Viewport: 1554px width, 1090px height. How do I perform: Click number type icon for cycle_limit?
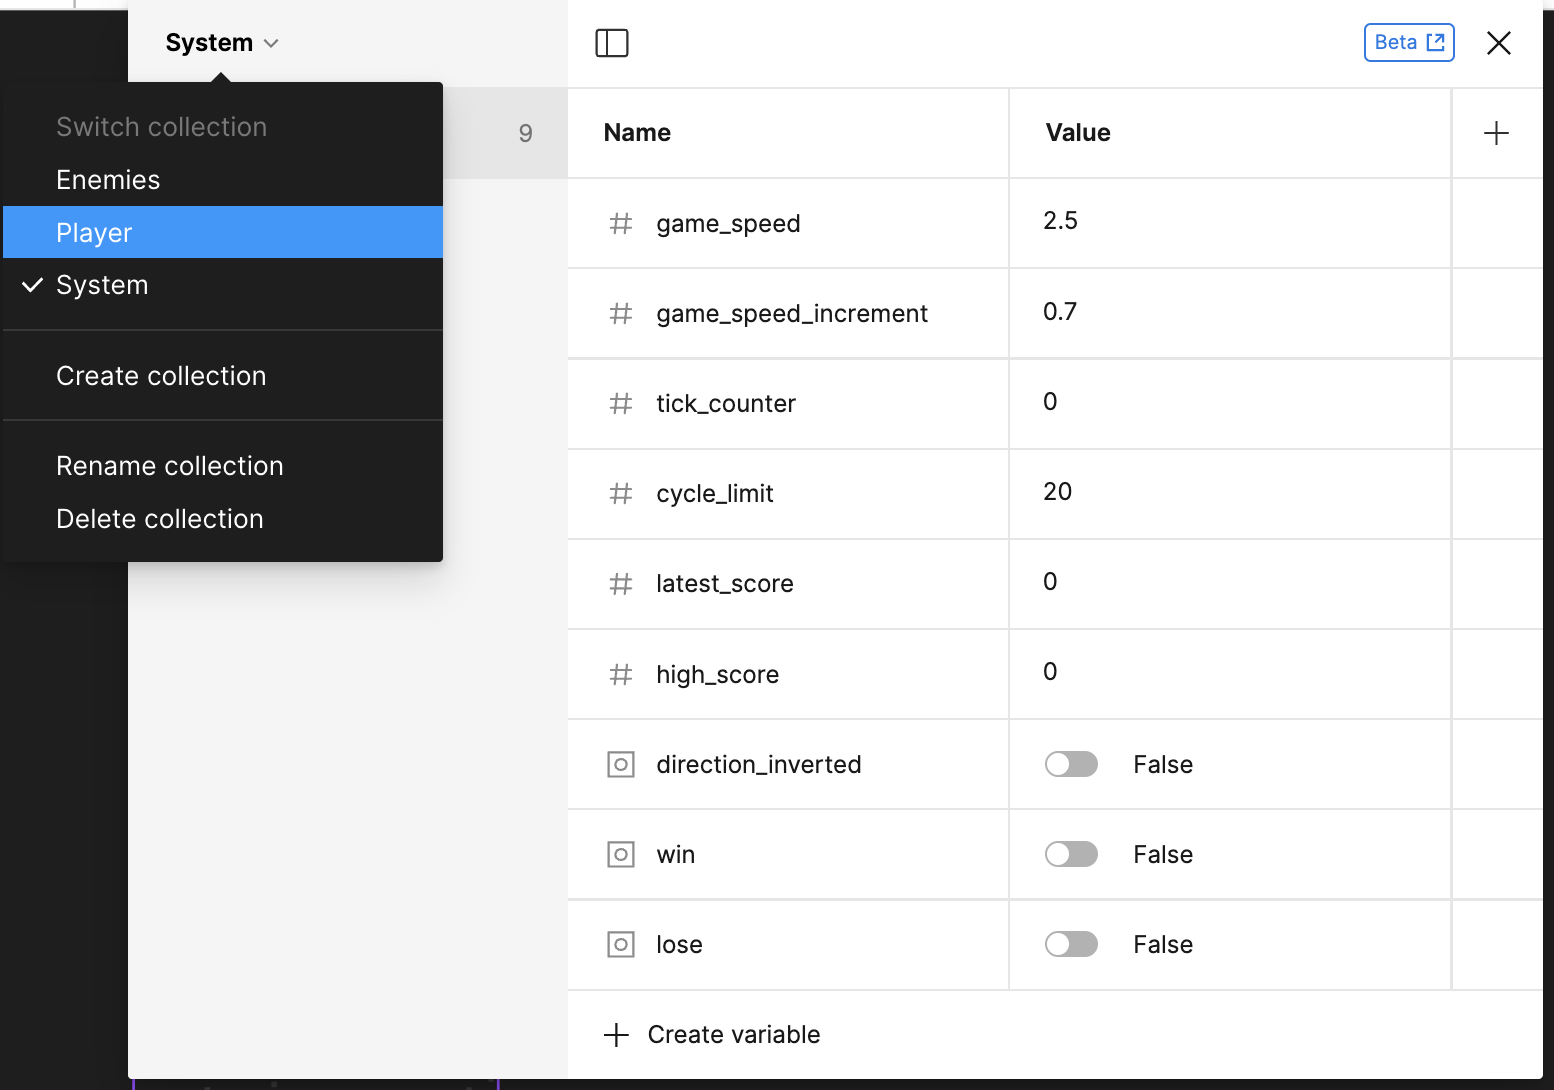pyautogui.click(x=621, y=493)
